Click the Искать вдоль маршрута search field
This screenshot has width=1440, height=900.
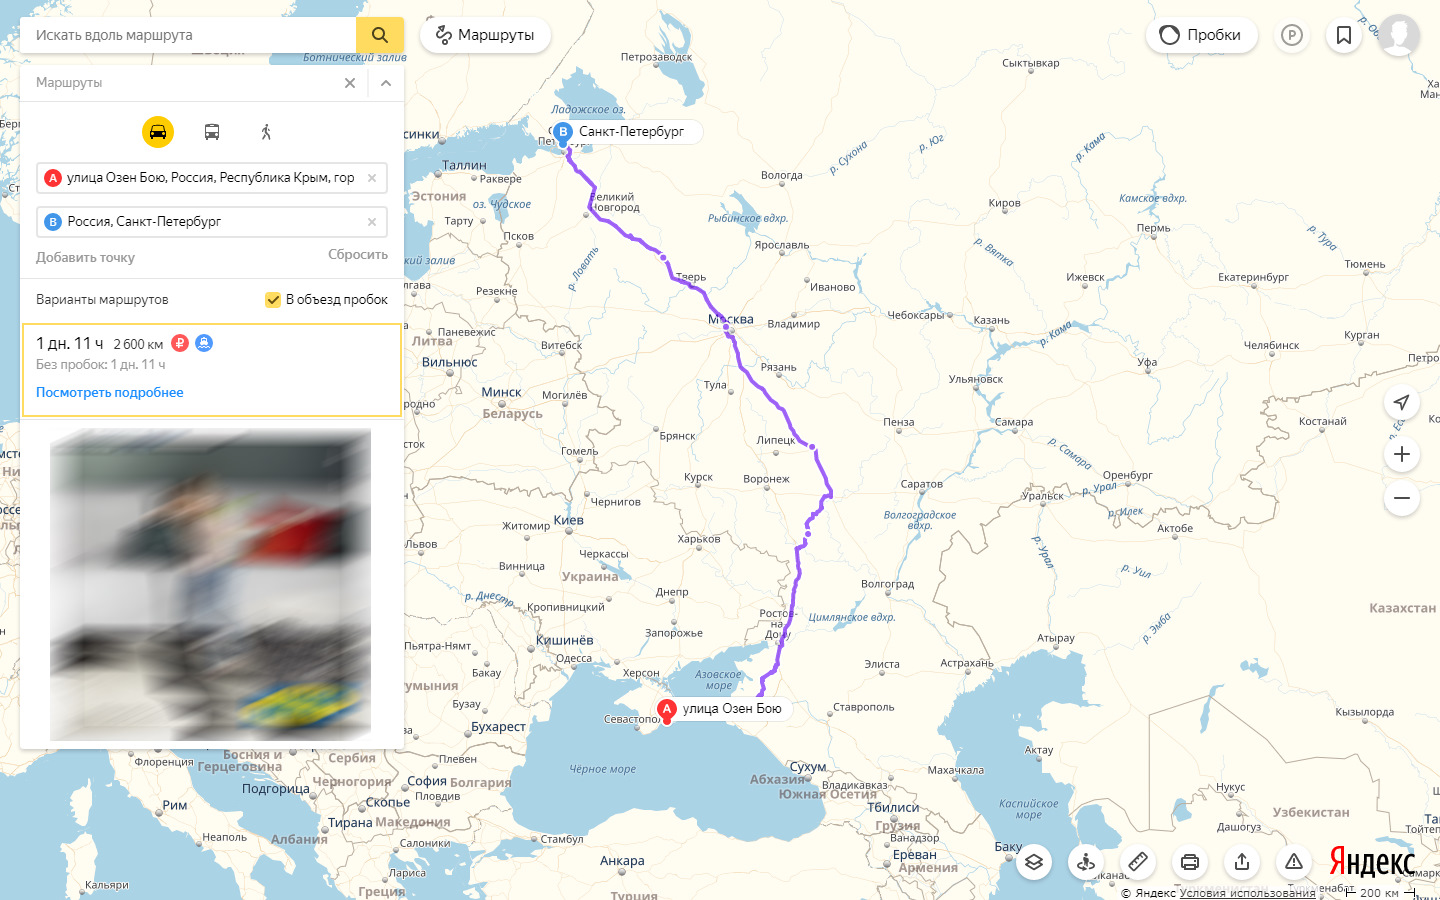click(188, 35)
